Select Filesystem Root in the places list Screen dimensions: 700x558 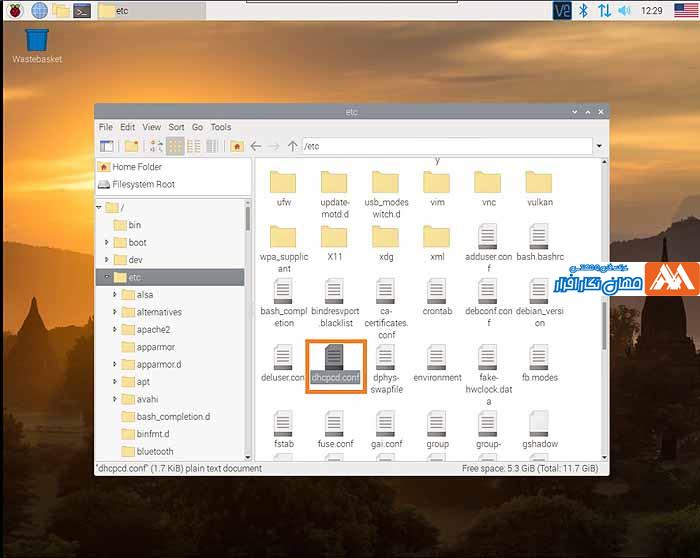coord(143,184)
